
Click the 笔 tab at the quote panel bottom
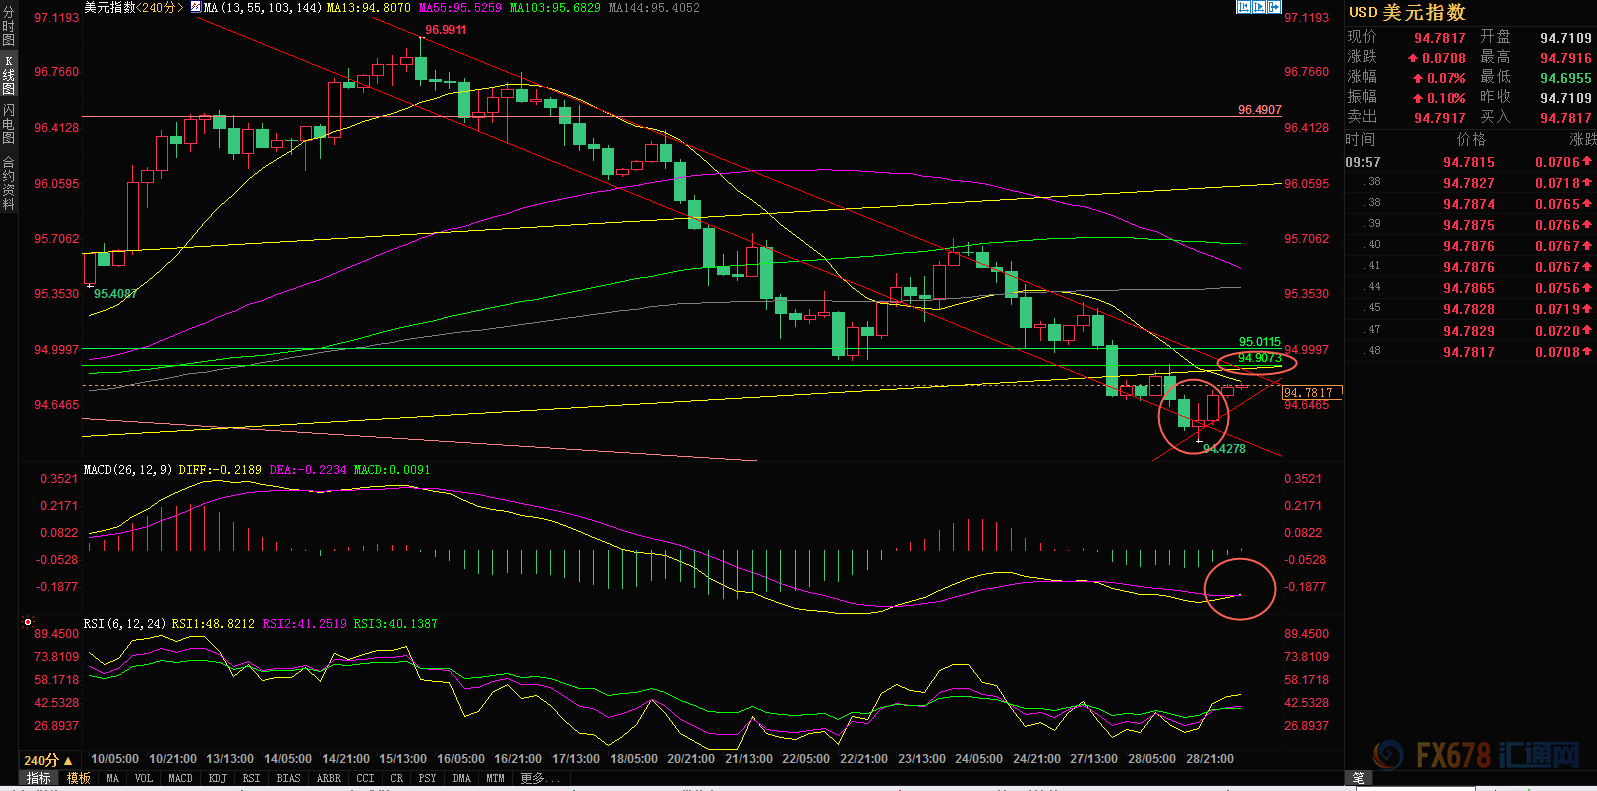[x=1358, y=777]
